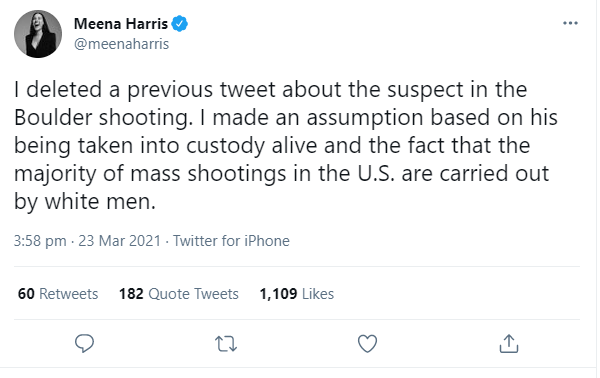Image resolution: width=600 pixels, height=378 pixels.
Task: Click the 23 Mar 2021 date
Action: click(x=119, y=241)
